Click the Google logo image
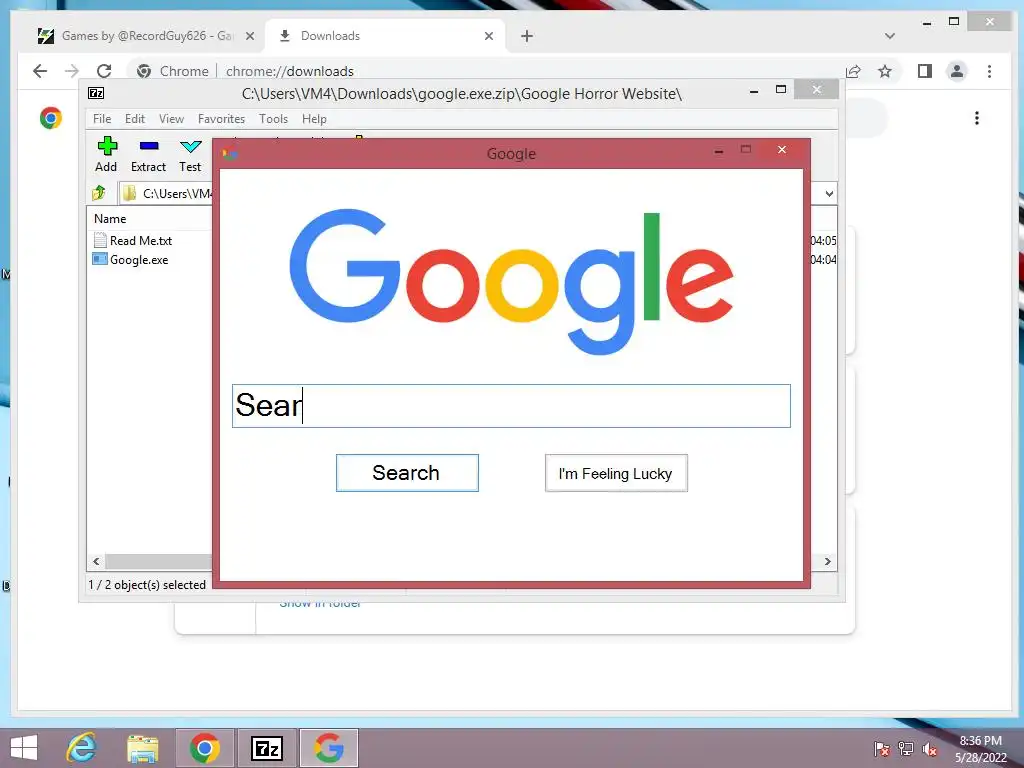1024x768 pixels. 511,281
